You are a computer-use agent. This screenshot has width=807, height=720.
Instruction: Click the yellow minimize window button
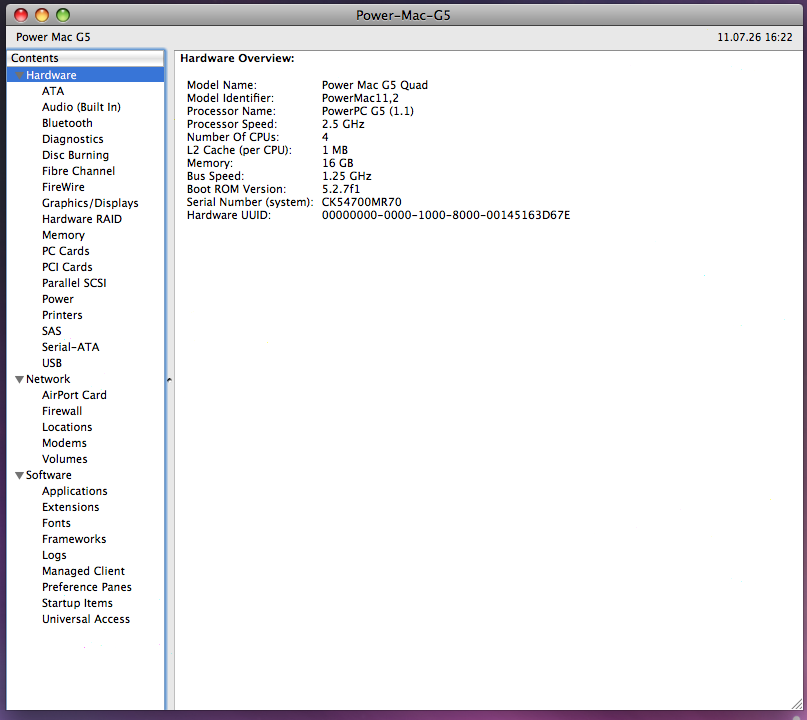coord(42,15)
